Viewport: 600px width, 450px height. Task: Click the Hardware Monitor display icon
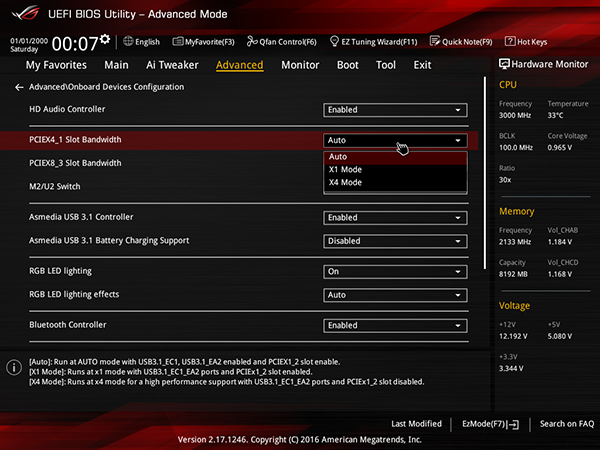(x=504, y=64)
